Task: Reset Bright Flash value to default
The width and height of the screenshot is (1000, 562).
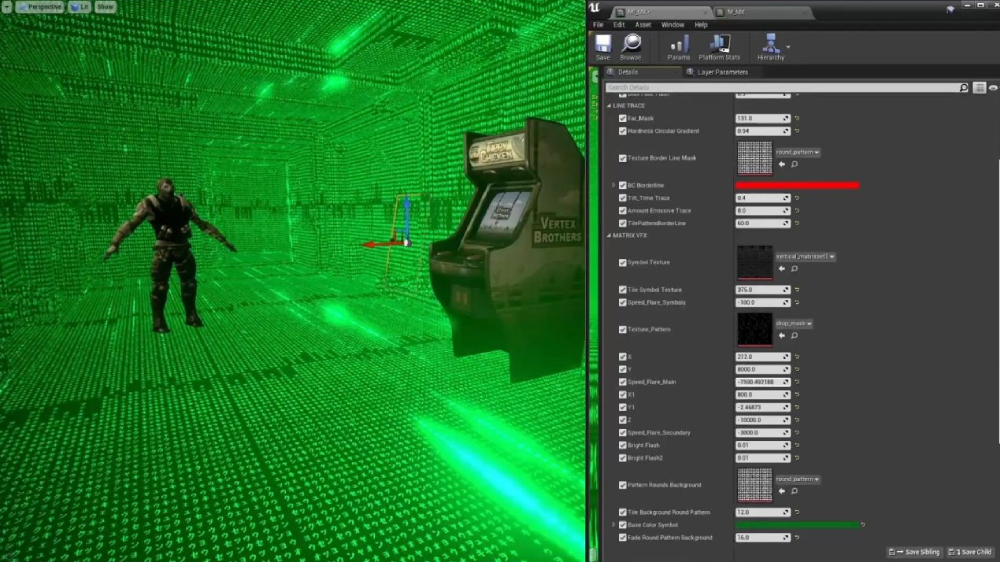Action: pos(797,445)
